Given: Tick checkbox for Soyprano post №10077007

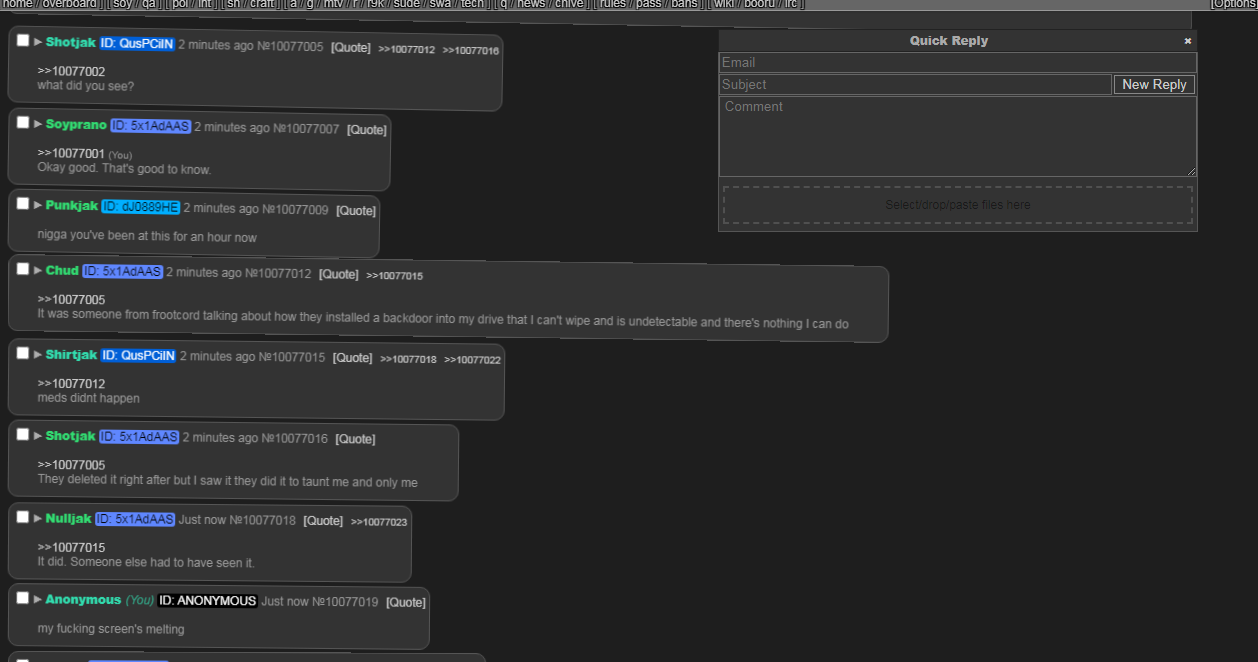Looking at the screenshot, I should tap(23, 122).
